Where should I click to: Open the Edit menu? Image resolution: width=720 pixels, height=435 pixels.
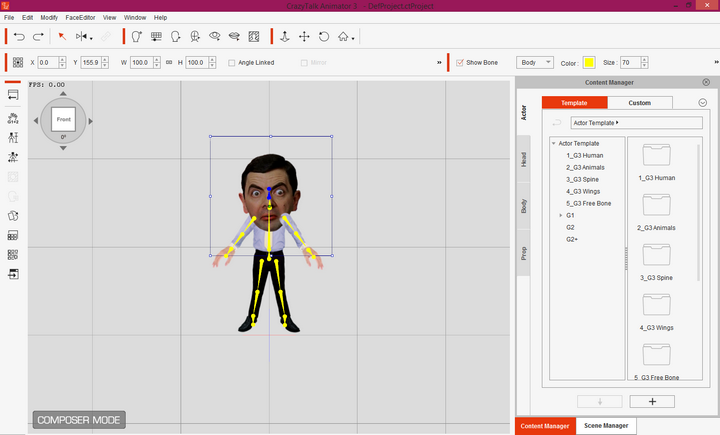[28, 17]
